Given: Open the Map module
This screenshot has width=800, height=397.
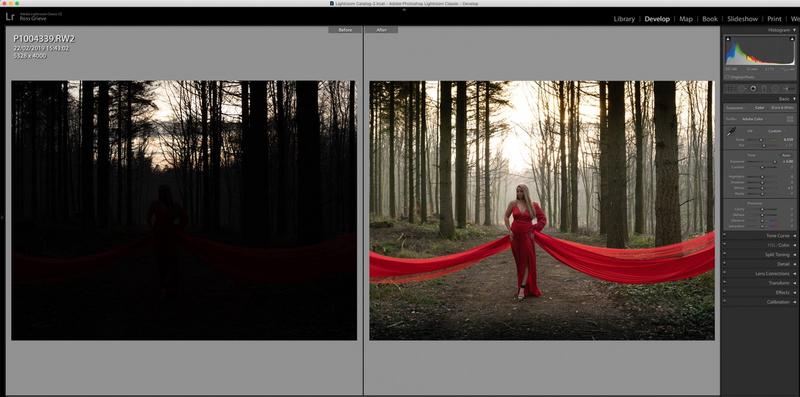Looking at the screenshot, I should pyautogui.click(x=686, y=19).
